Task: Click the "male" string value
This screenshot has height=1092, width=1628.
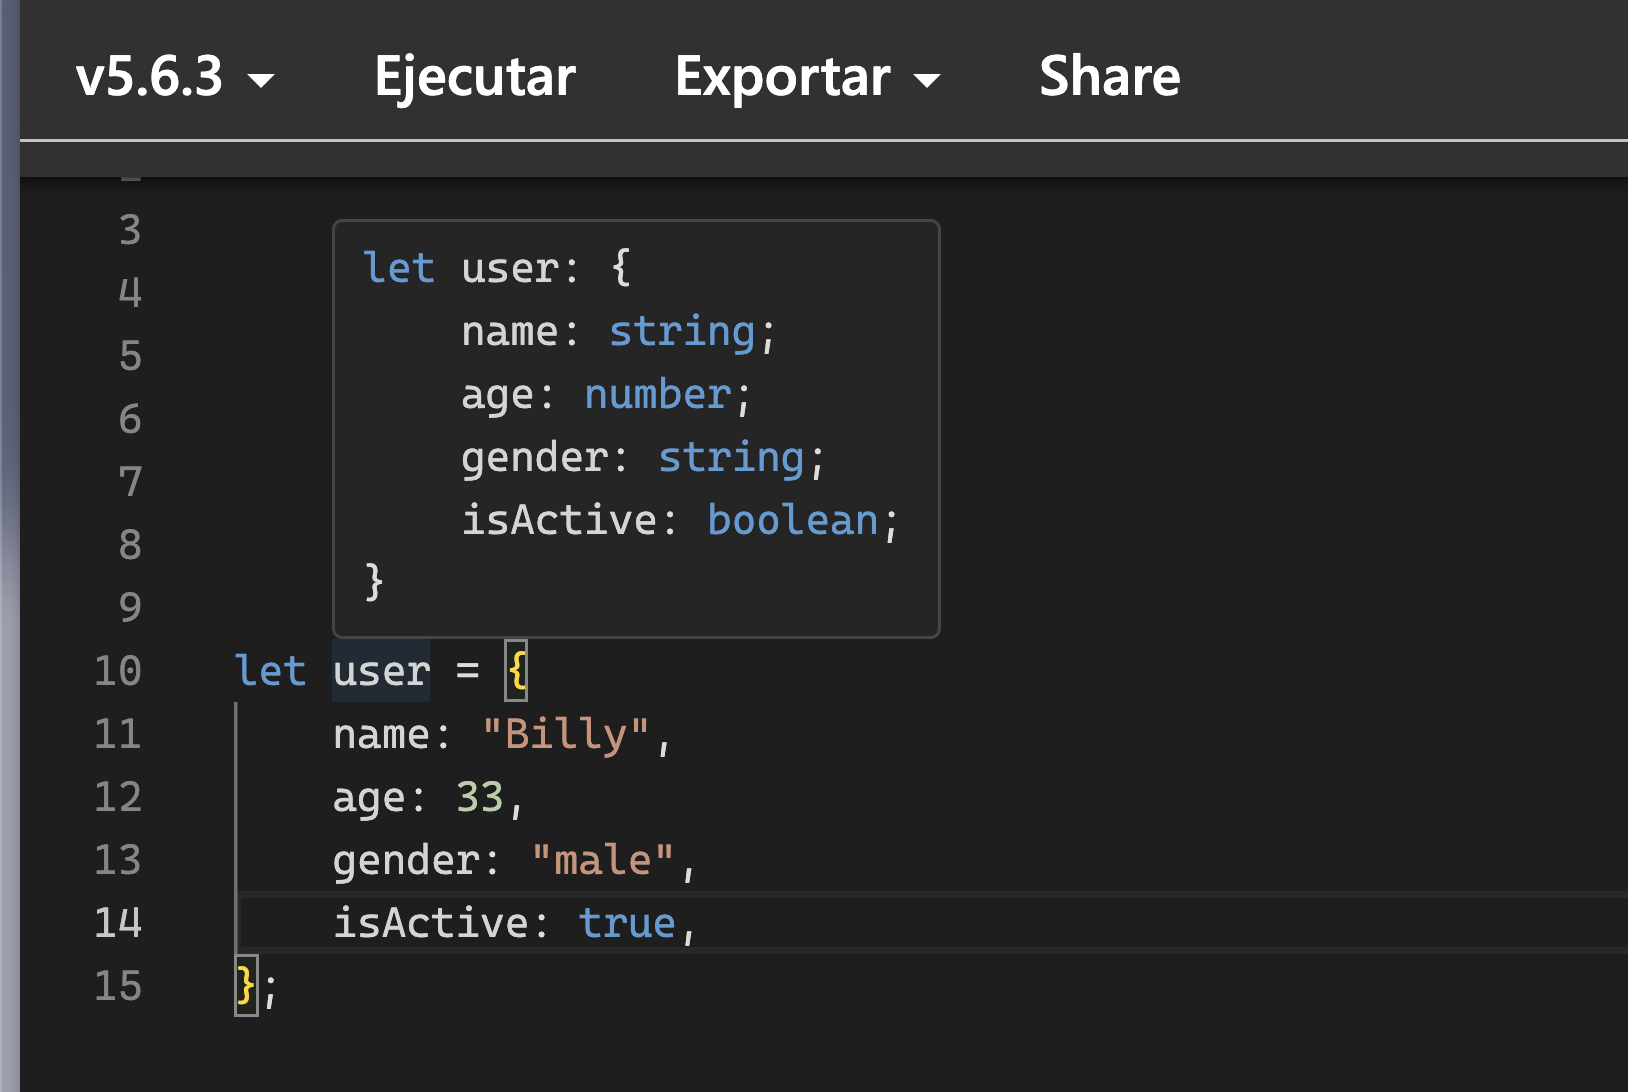Action: click(603, 860)
